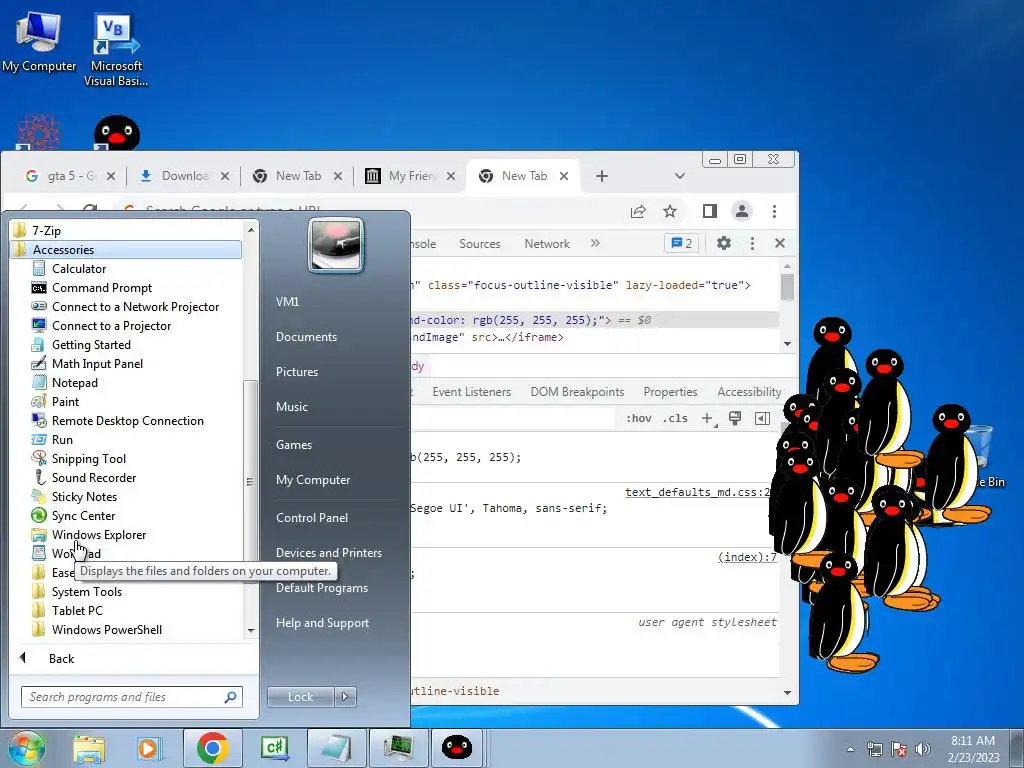The width and height of the screenshot is (1024, 768).
Task: Switch to DevTools Sources tab
Action: pyautogui.click(x=479, y=244)
